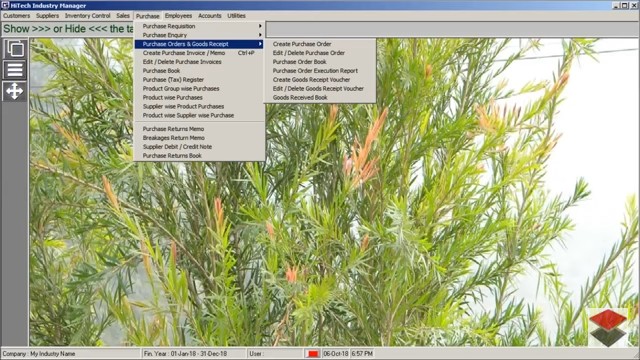Open the Sales menu
This screenshot has height=360, width=640.
[122, 16]
